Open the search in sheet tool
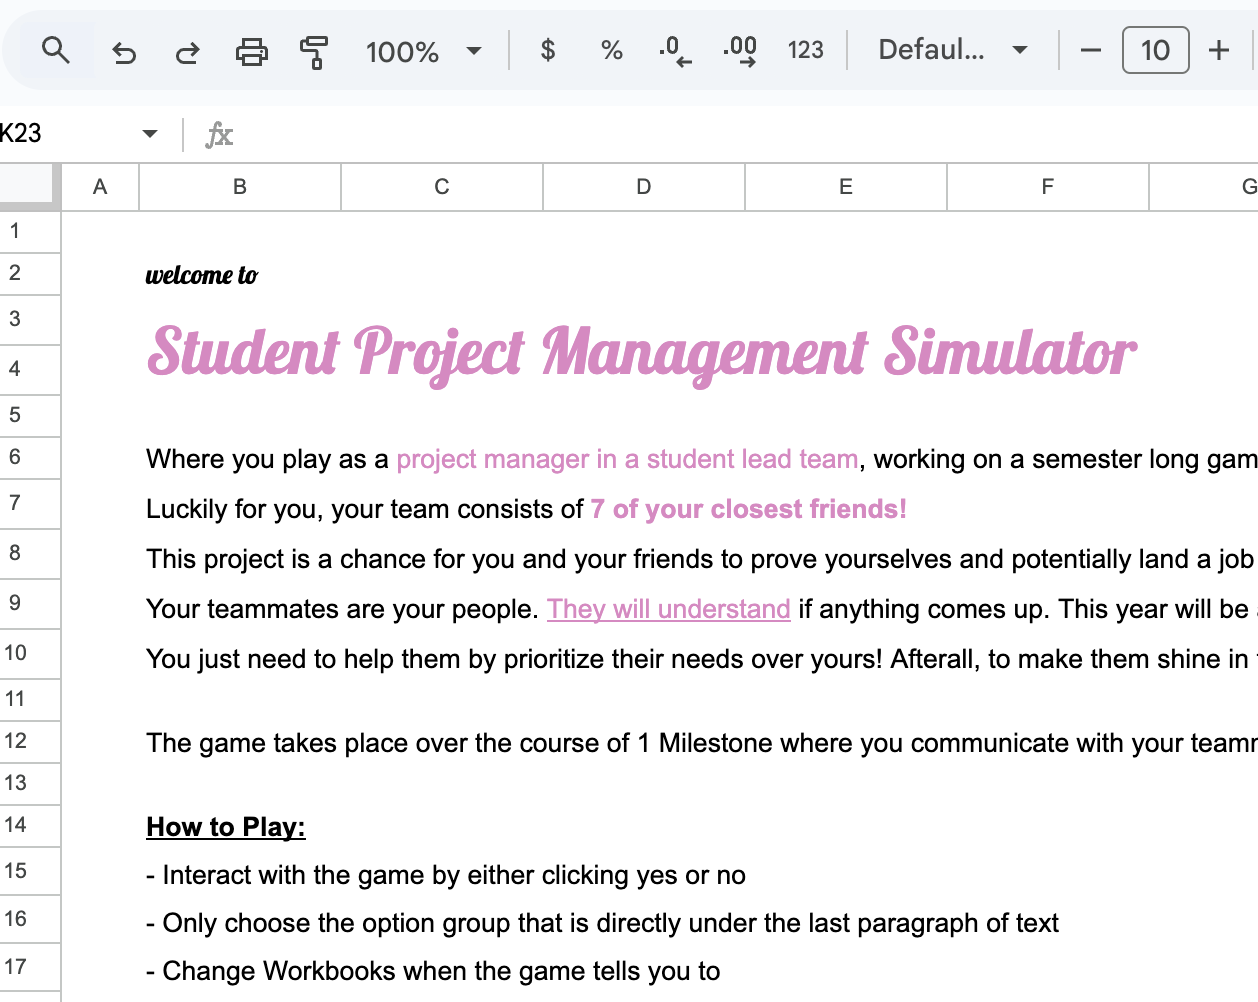 point(55,49)
